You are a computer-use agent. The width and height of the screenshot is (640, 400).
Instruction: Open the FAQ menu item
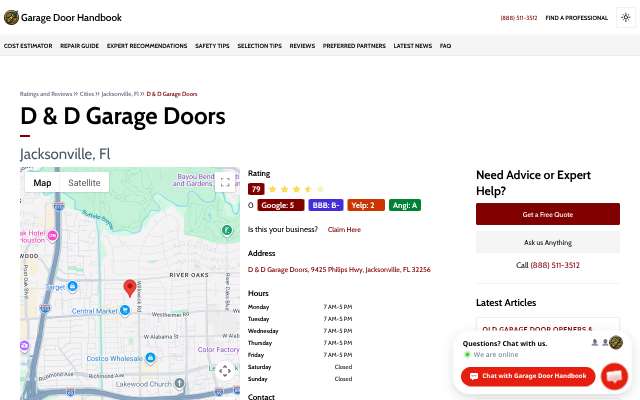(445, 46)
